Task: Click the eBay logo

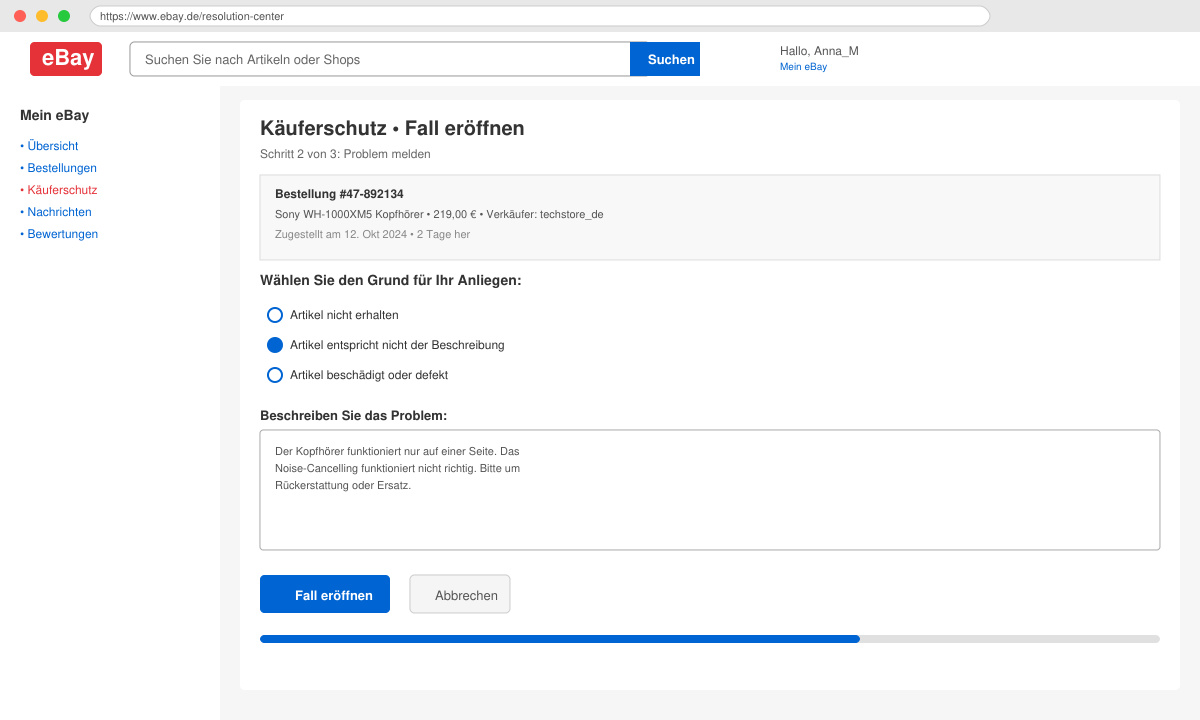Action: 66,59
